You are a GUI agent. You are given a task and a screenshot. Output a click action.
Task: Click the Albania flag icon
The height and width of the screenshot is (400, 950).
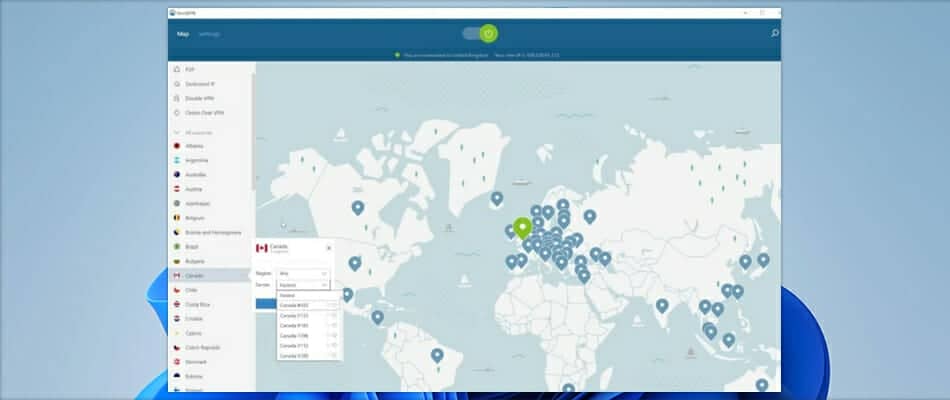click(x=177, y=146)
